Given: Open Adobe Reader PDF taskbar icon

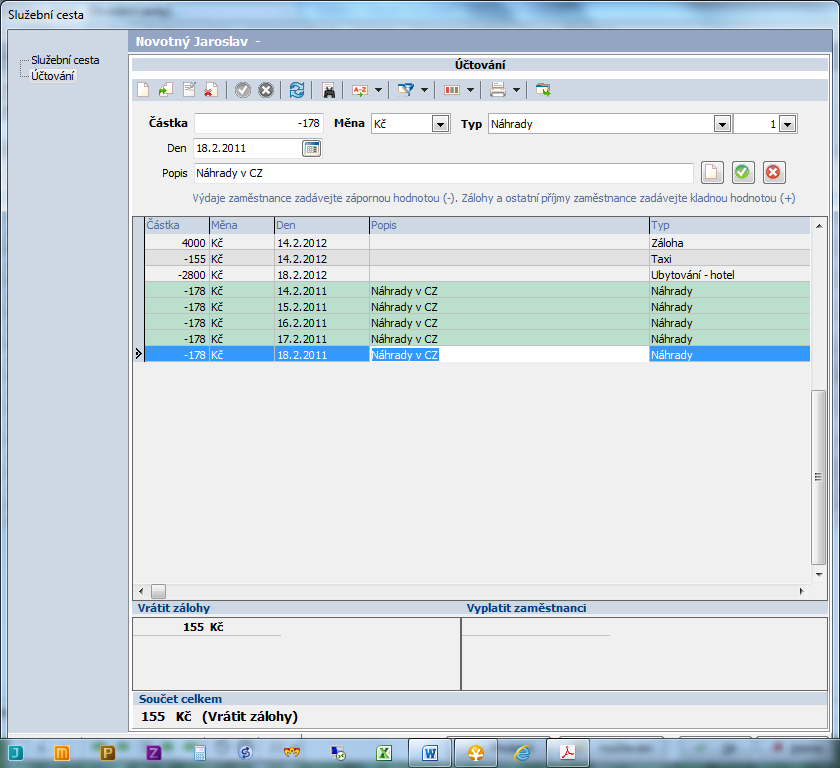Looking at the screenshot, I should 568,753.
